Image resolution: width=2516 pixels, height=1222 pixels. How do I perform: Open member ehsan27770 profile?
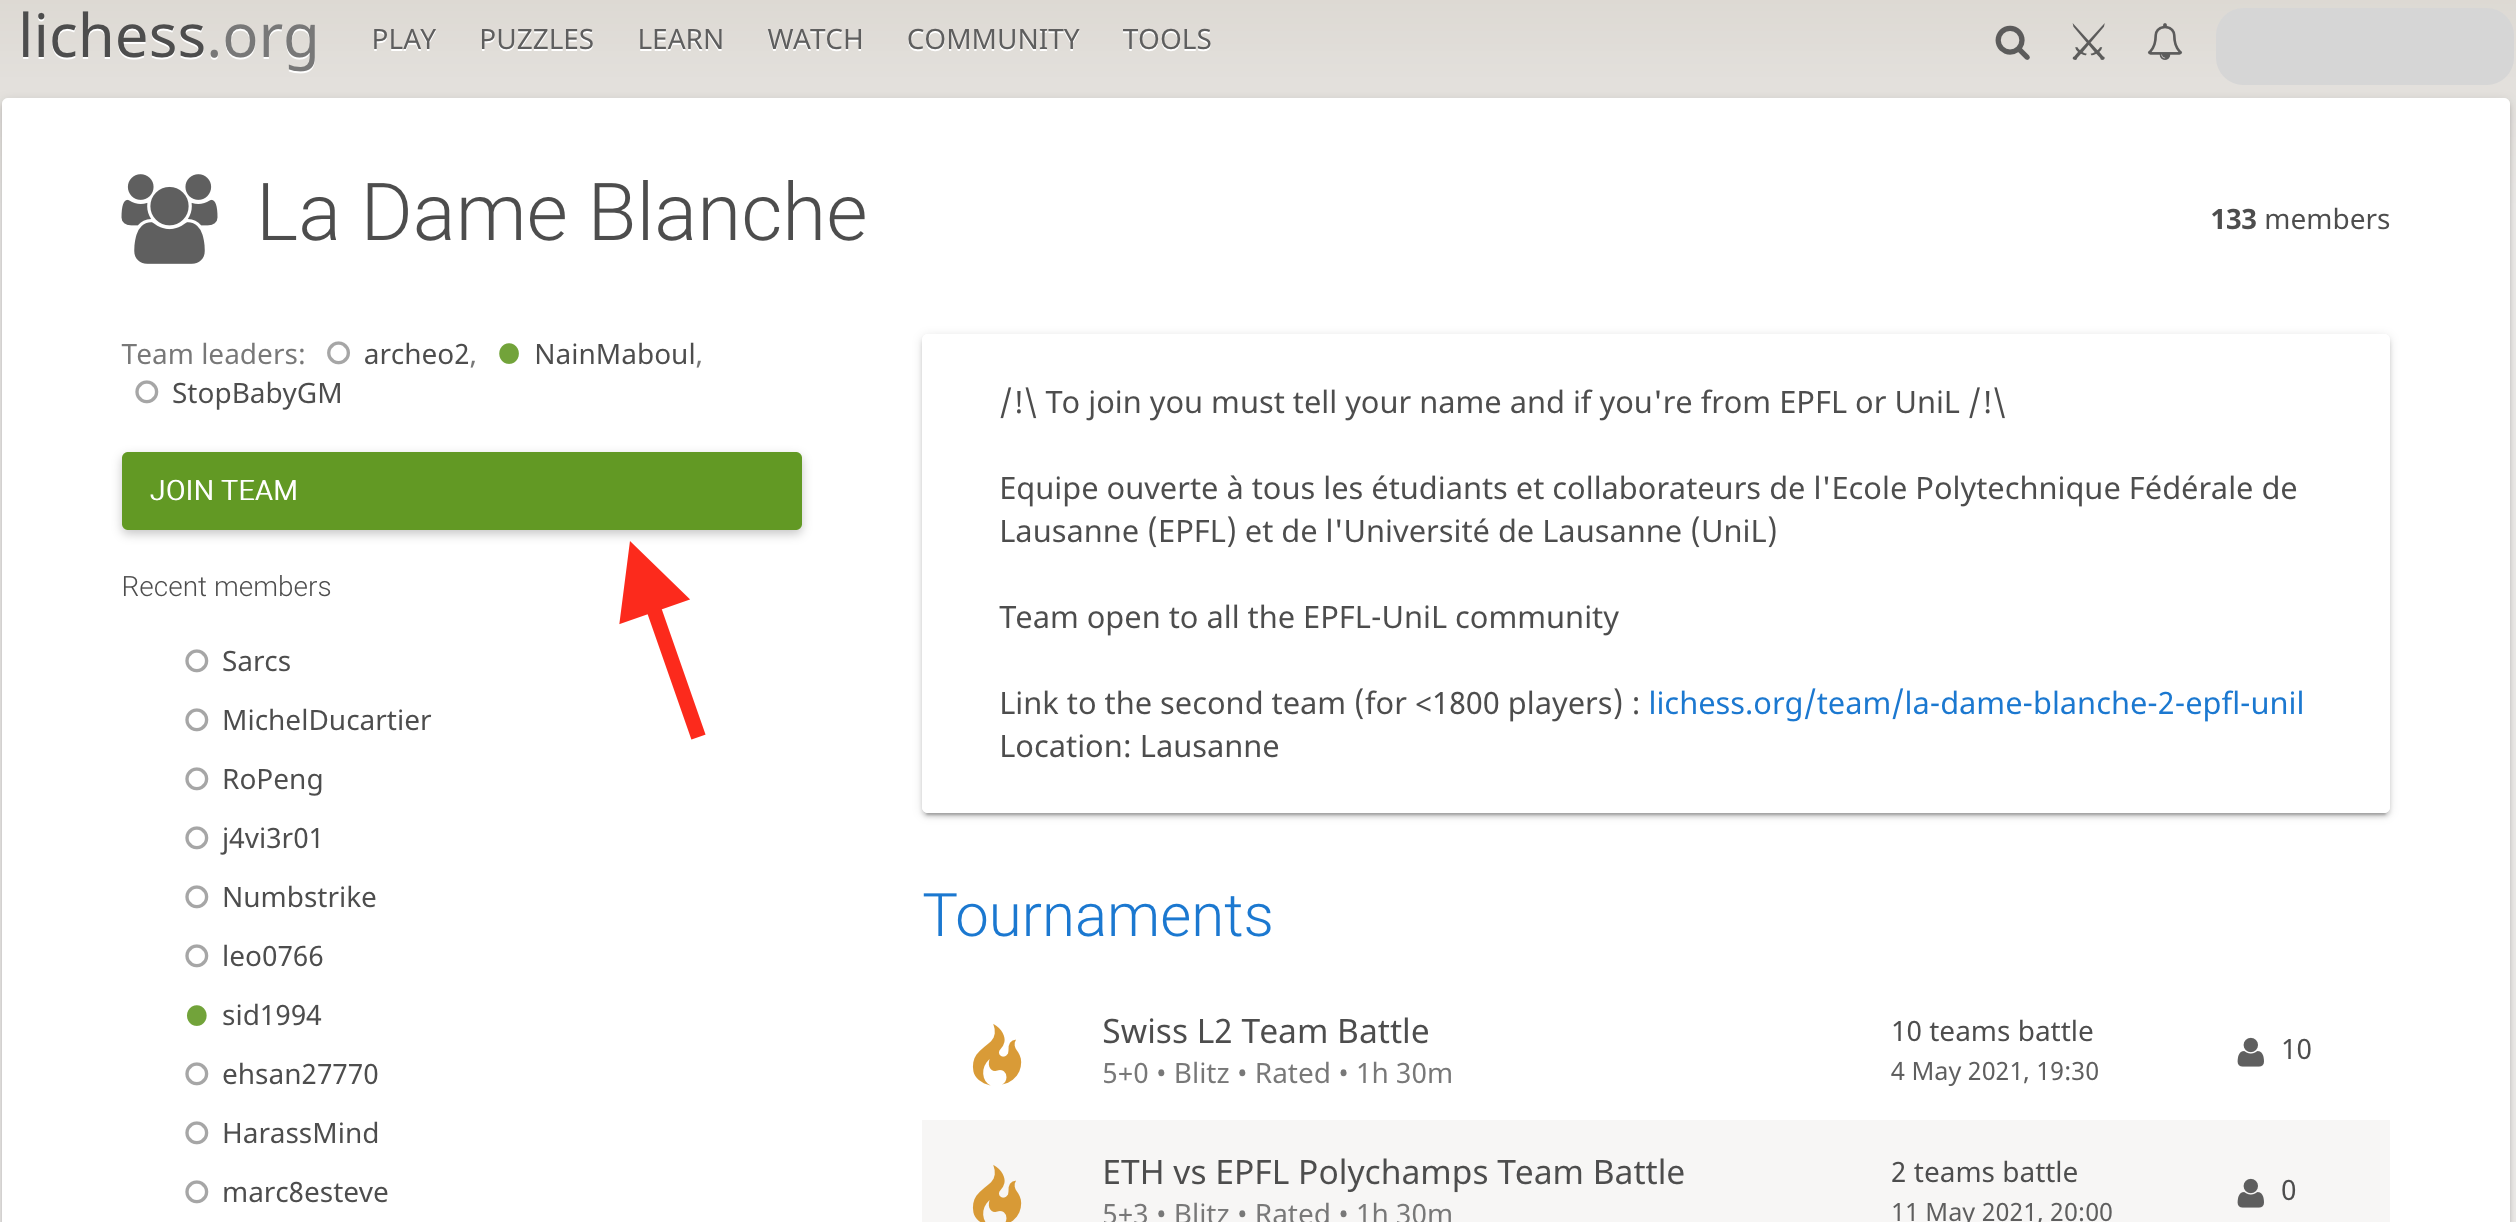[300, 1074]
